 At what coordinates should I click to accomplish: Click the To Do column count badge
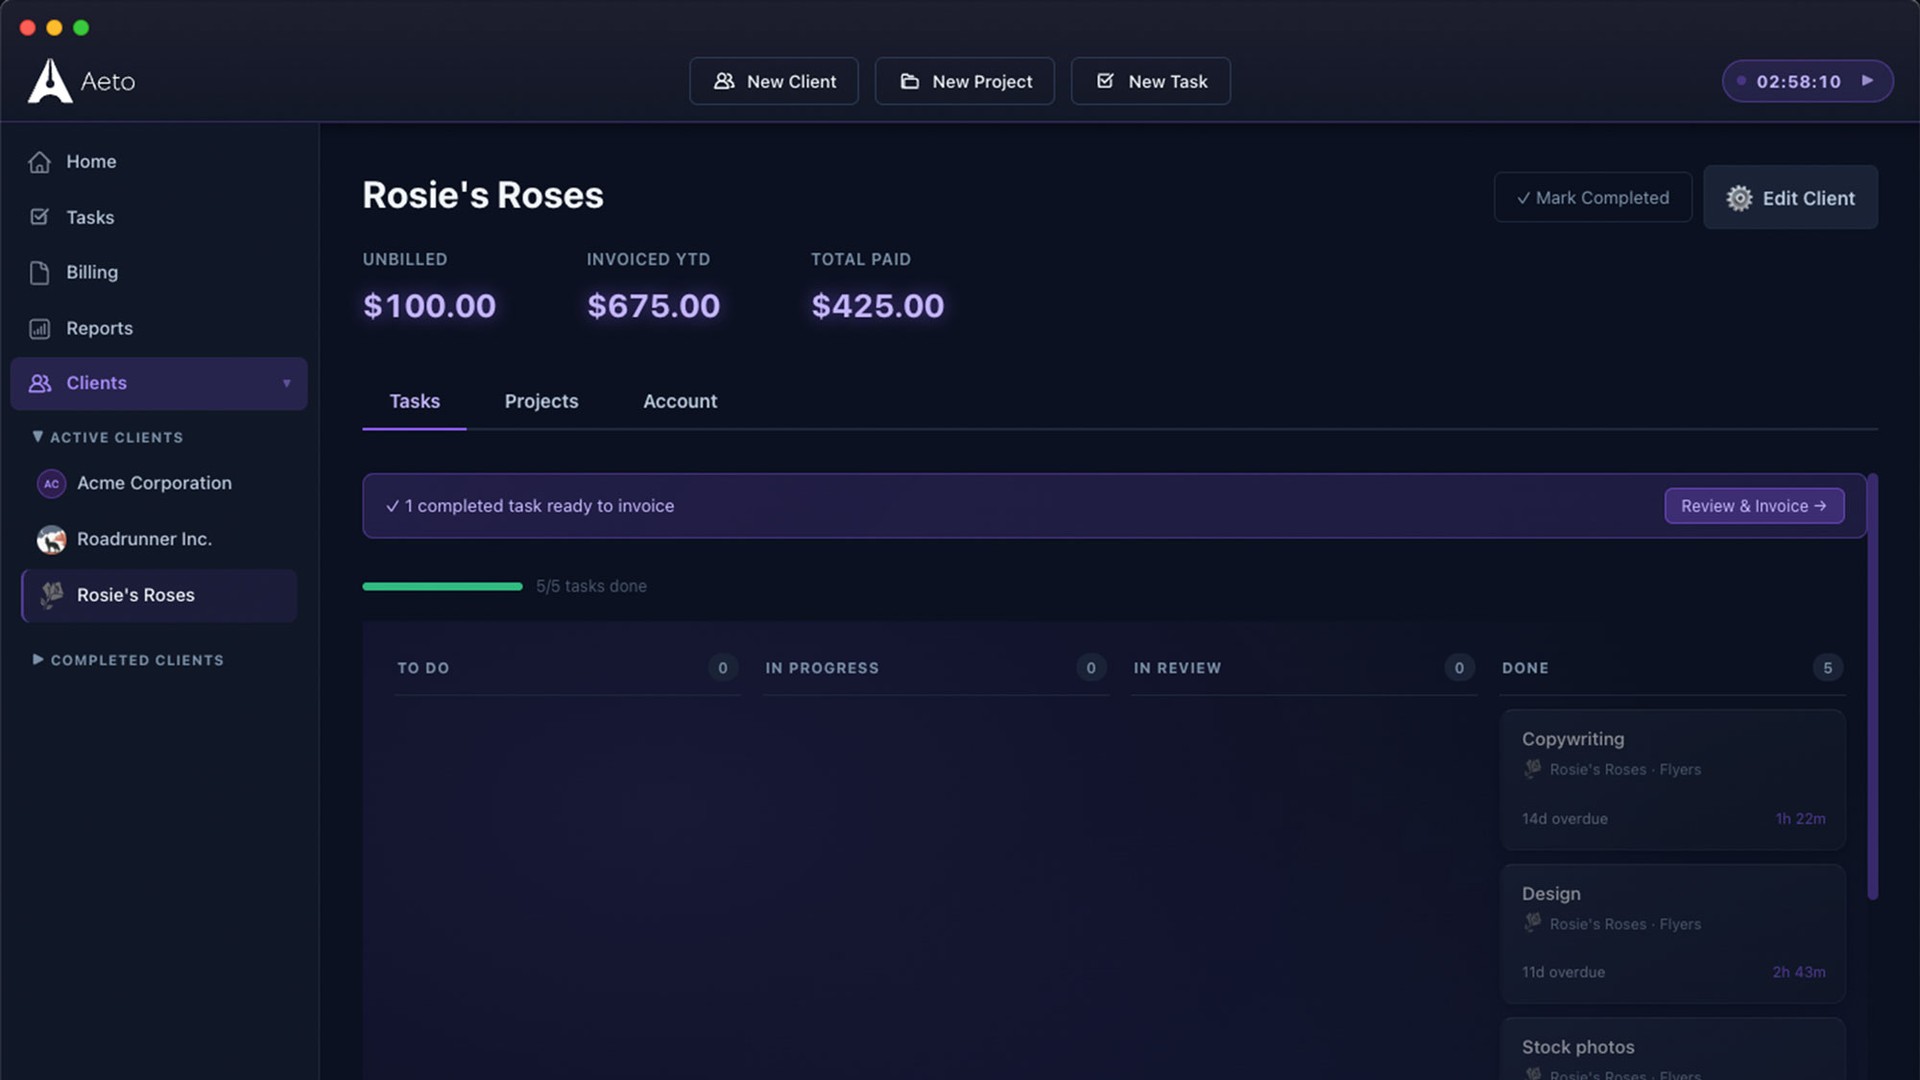pos(722,668)
